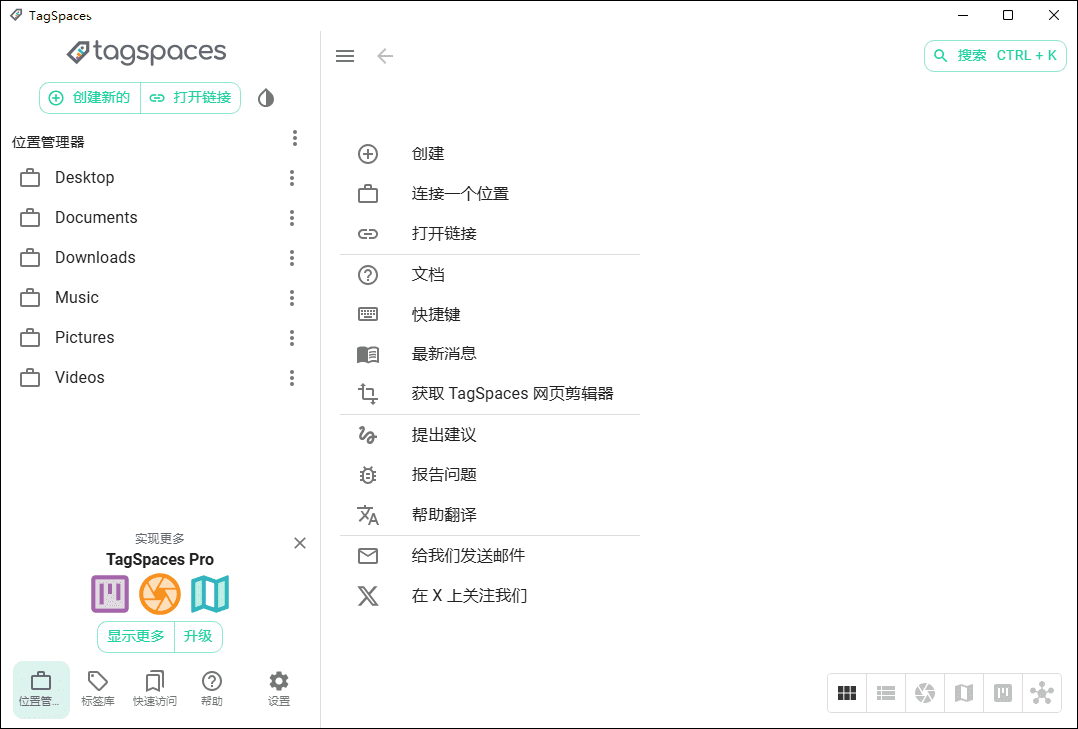Open the Desktop location options menu

(291, 177)
